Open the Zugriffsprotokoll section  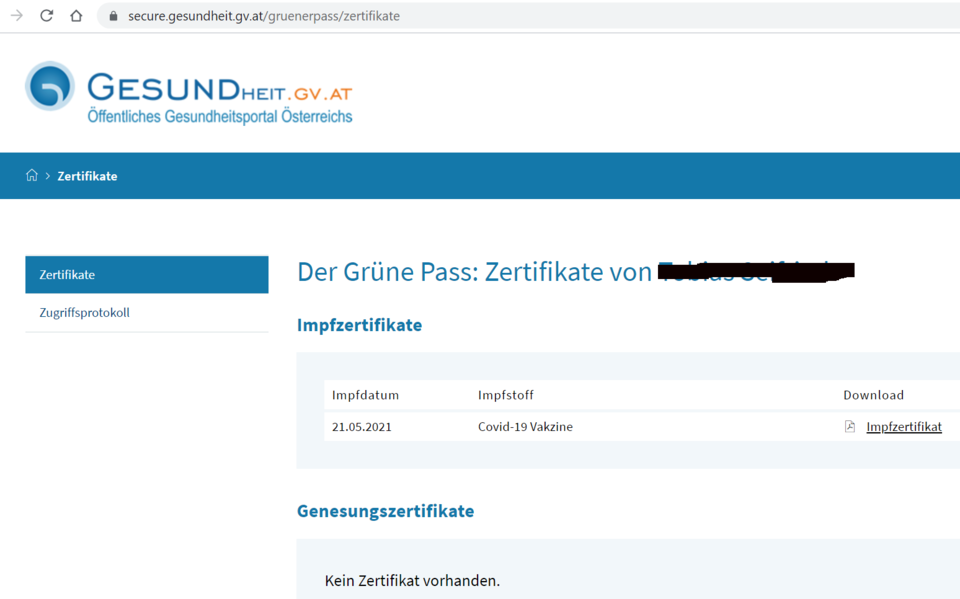(x=88, y=312)
